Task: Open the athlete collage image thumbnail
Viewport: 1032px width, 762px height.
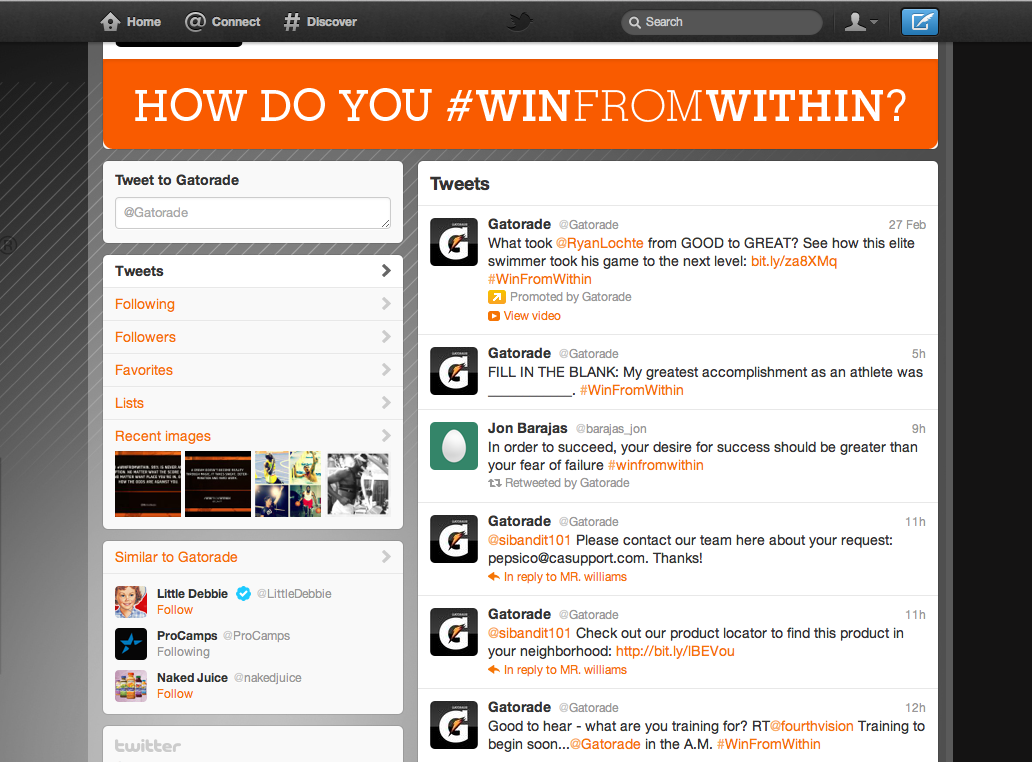Action: [x=288, y=484]
